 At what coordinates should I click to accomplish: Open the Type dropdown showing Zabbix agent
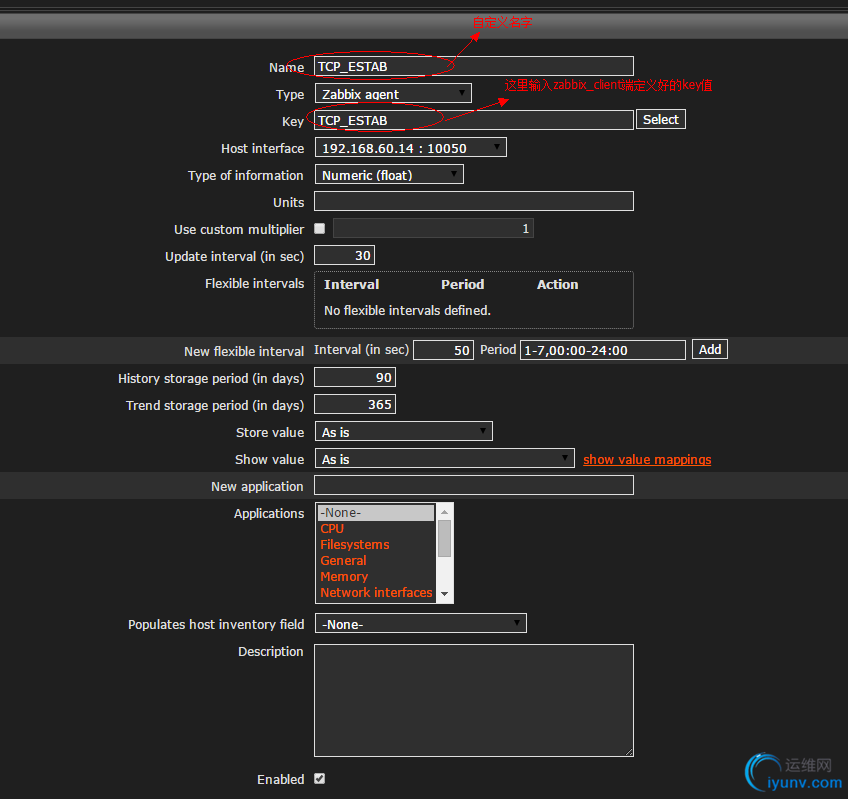click(393, 94)
